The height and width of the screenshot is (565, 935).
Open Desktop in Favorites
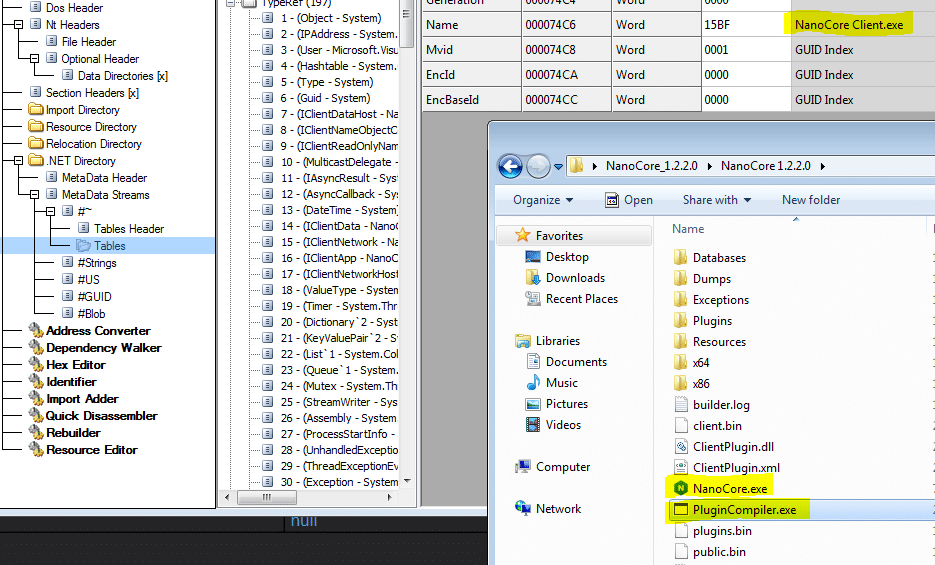567,257
